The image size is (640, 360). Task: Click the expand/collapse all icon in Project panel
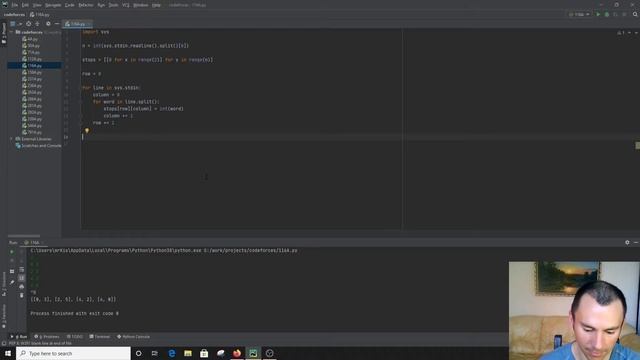coord(37,24)
